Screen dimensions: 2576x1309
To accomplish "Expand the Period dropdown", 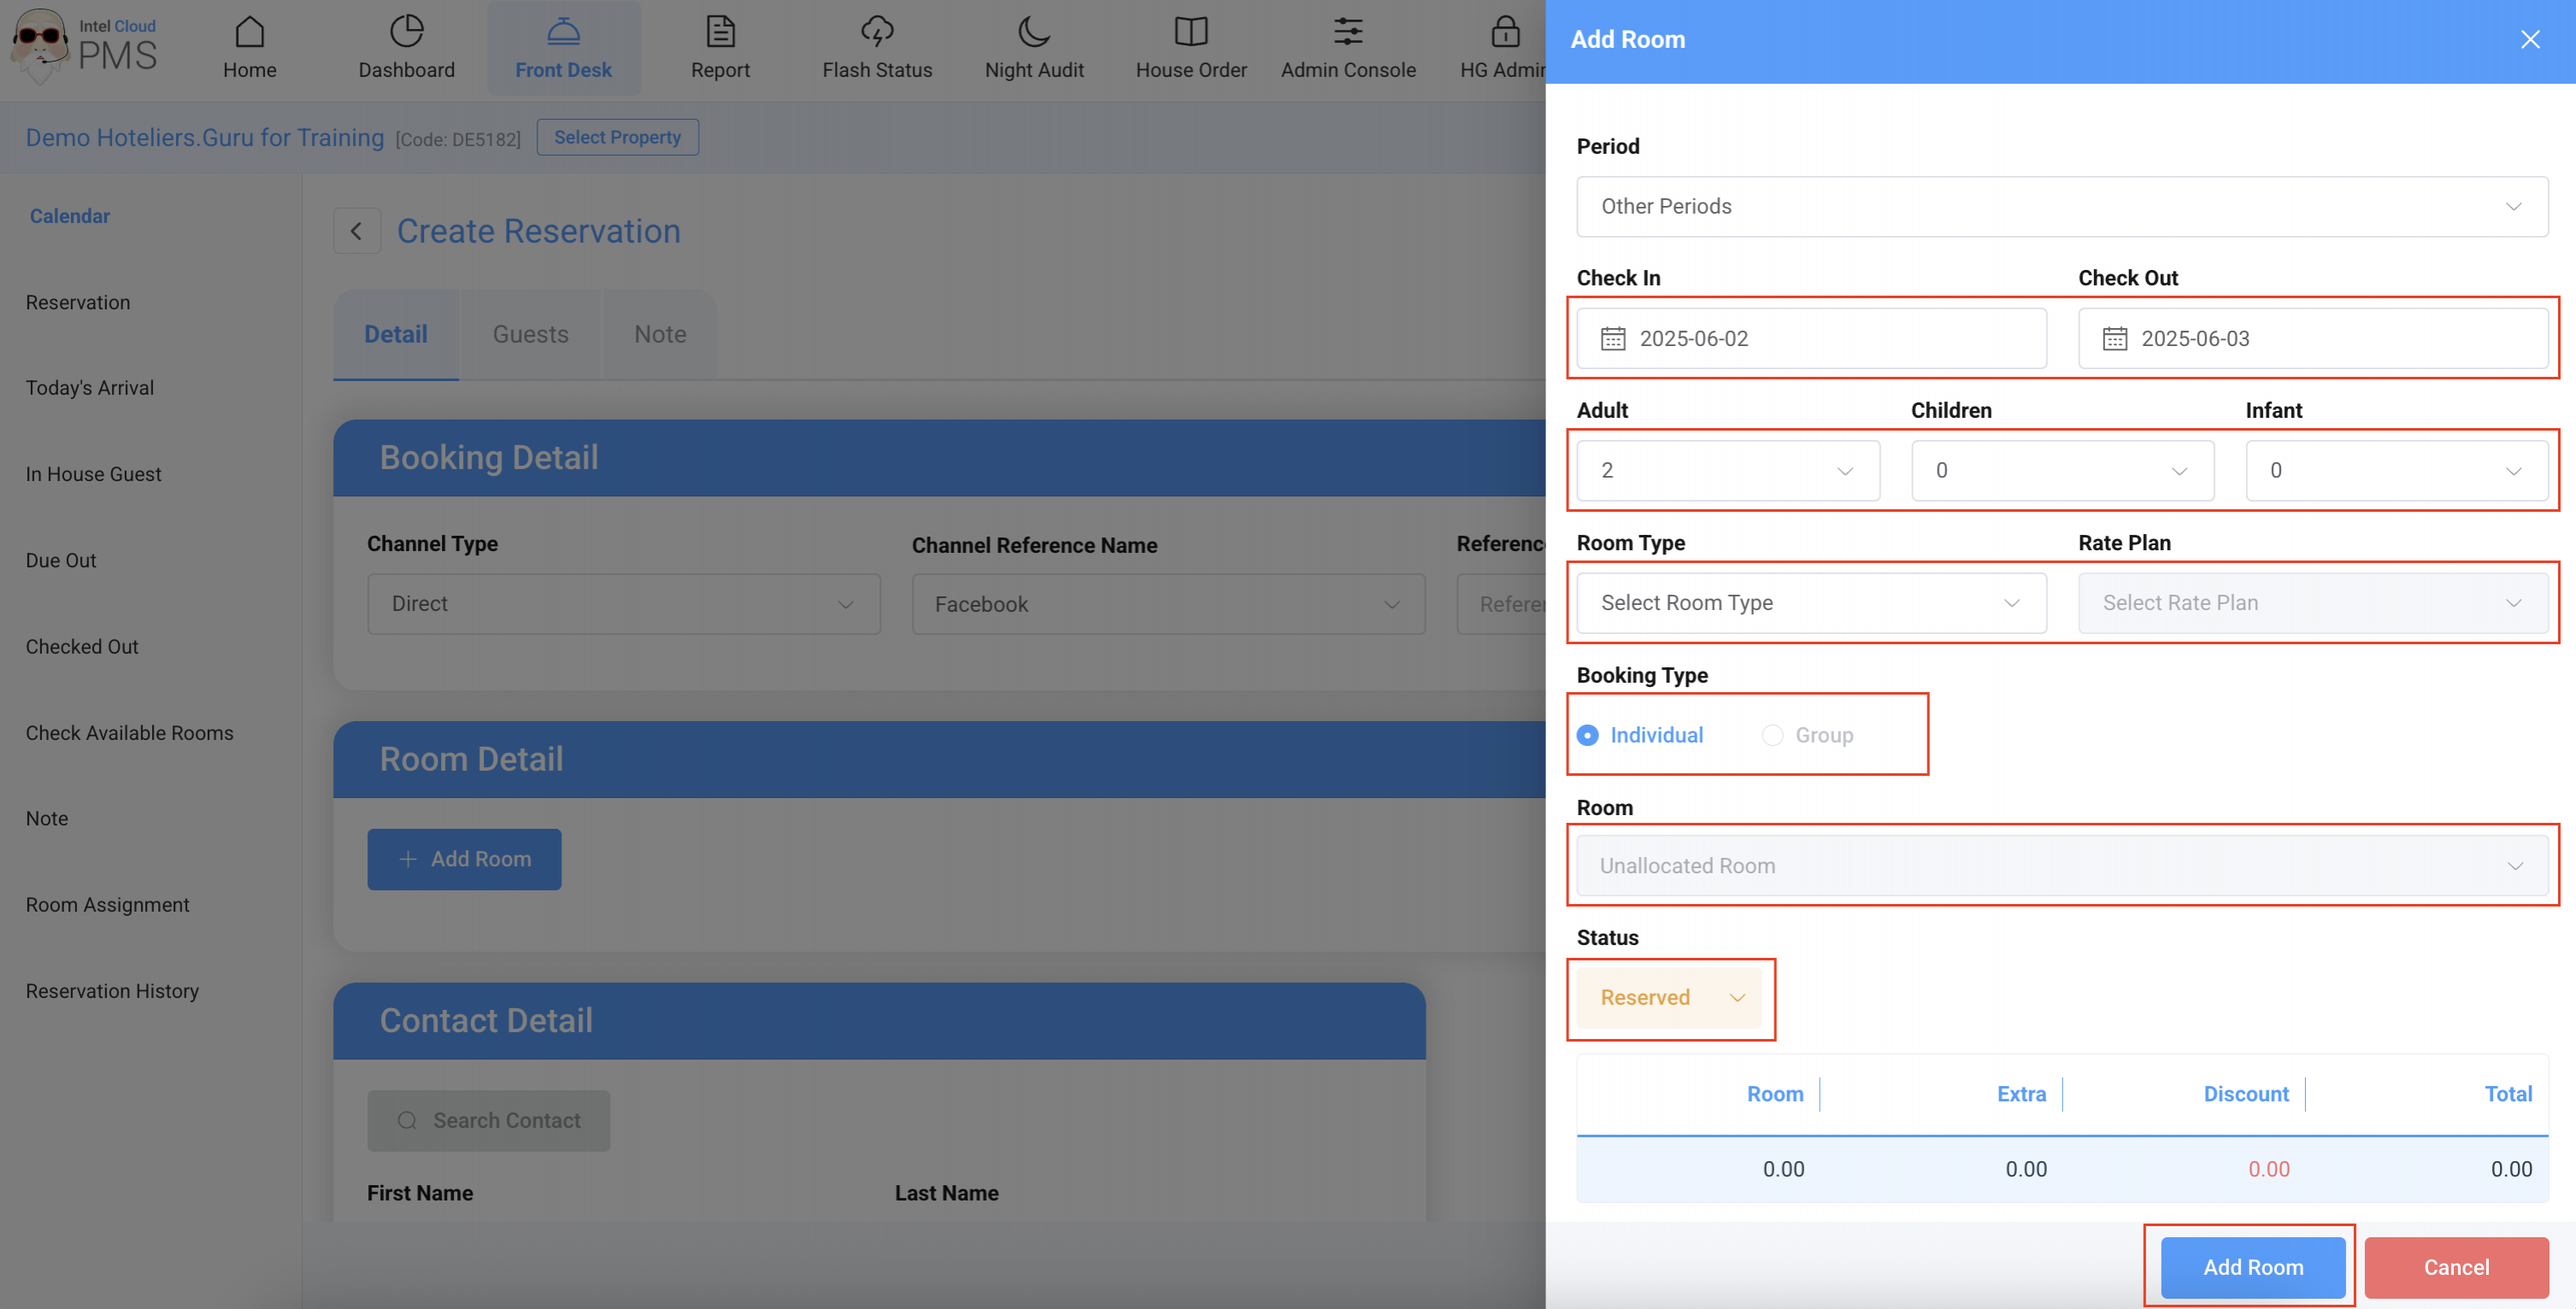I will click(2061, 207).
